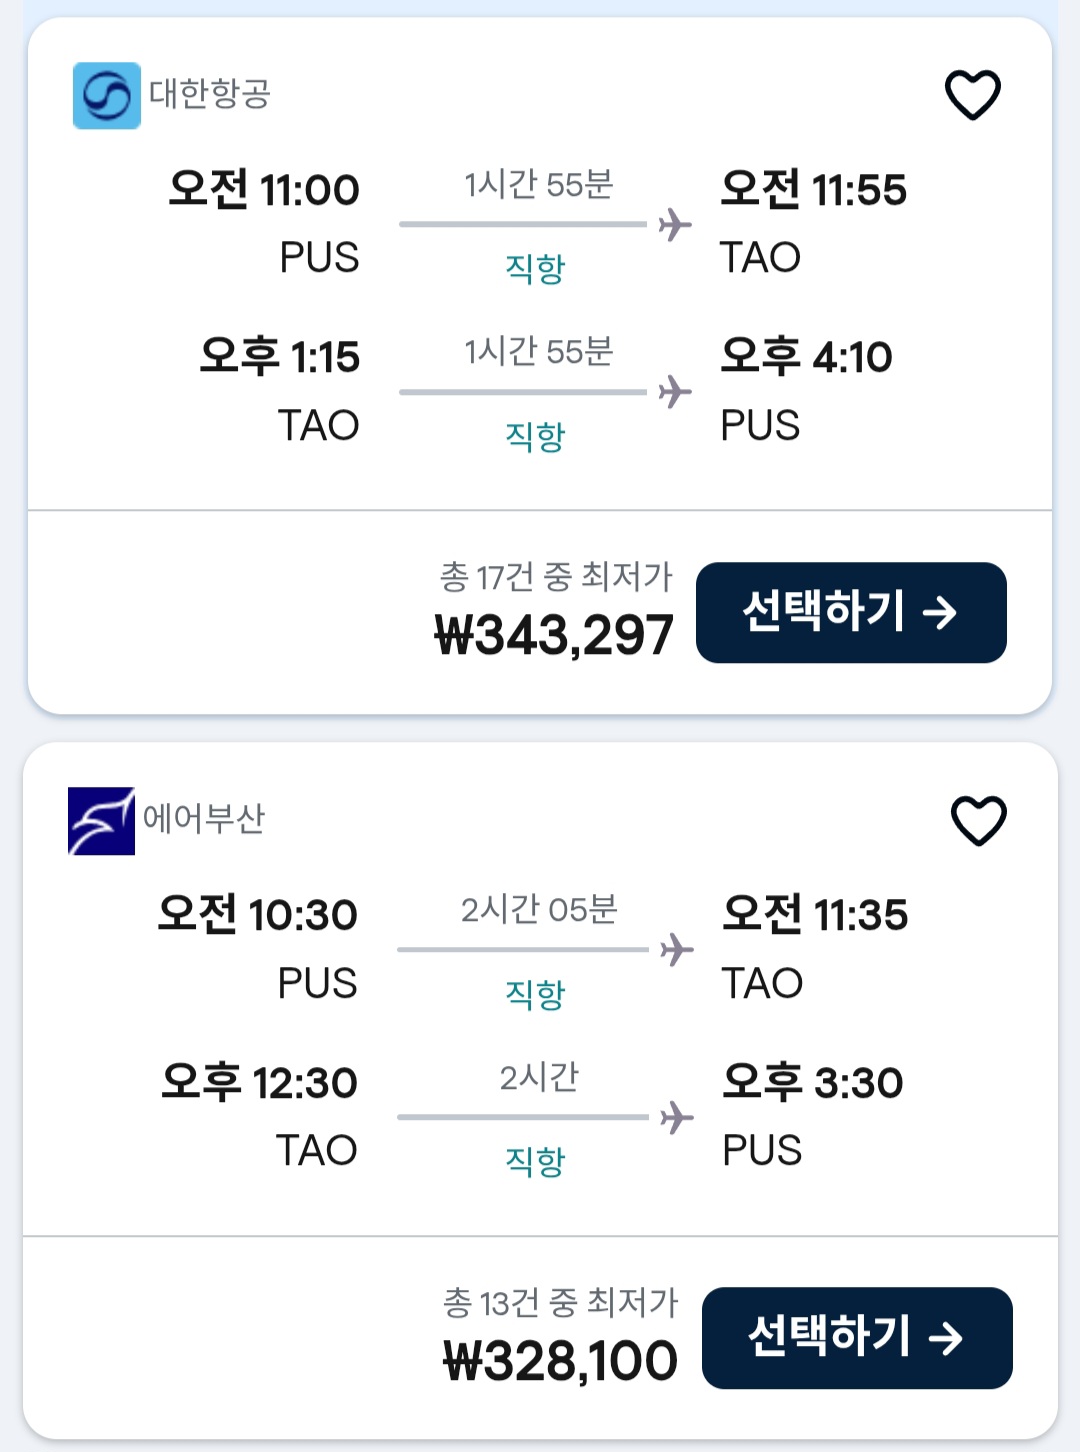Save the 대한항공 flight with the heart icon
The width and height of the screenshot is (1080, 1452).
(972, 95)
